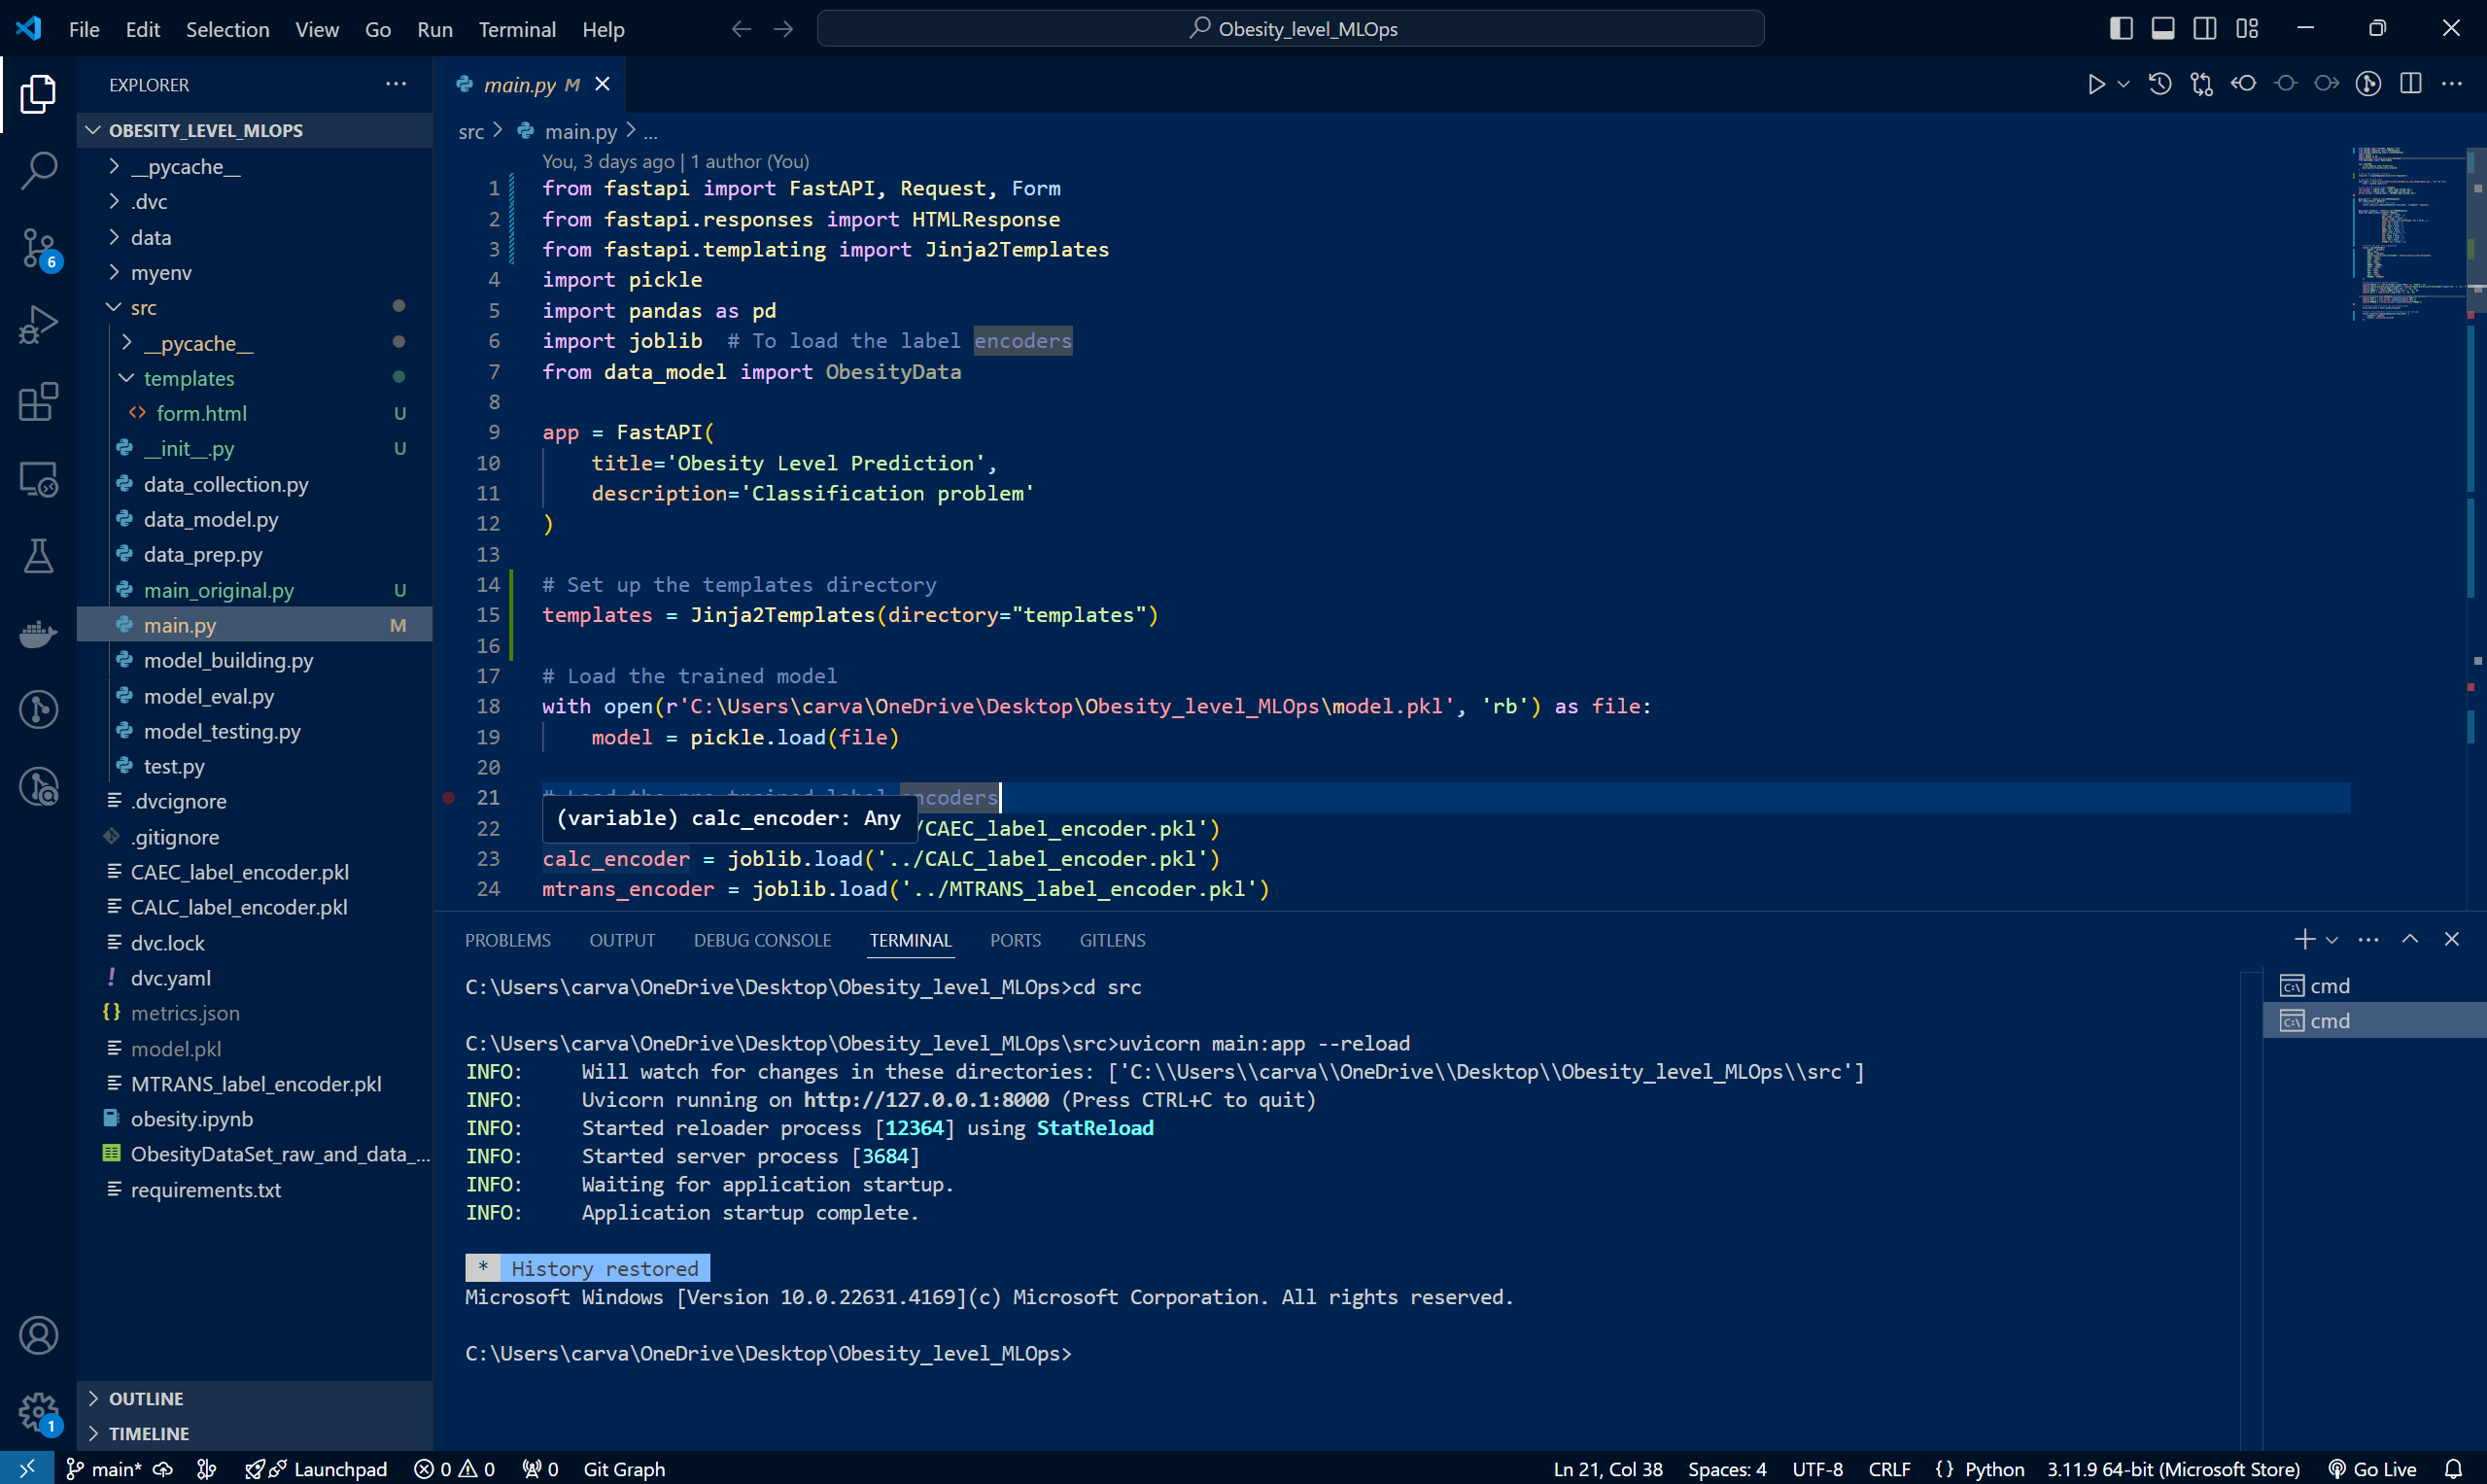Image resolution: width=2487 pixels, height=1484 pixels.
Task: Open the Extensions view
Action: click(x=38, y=402)
